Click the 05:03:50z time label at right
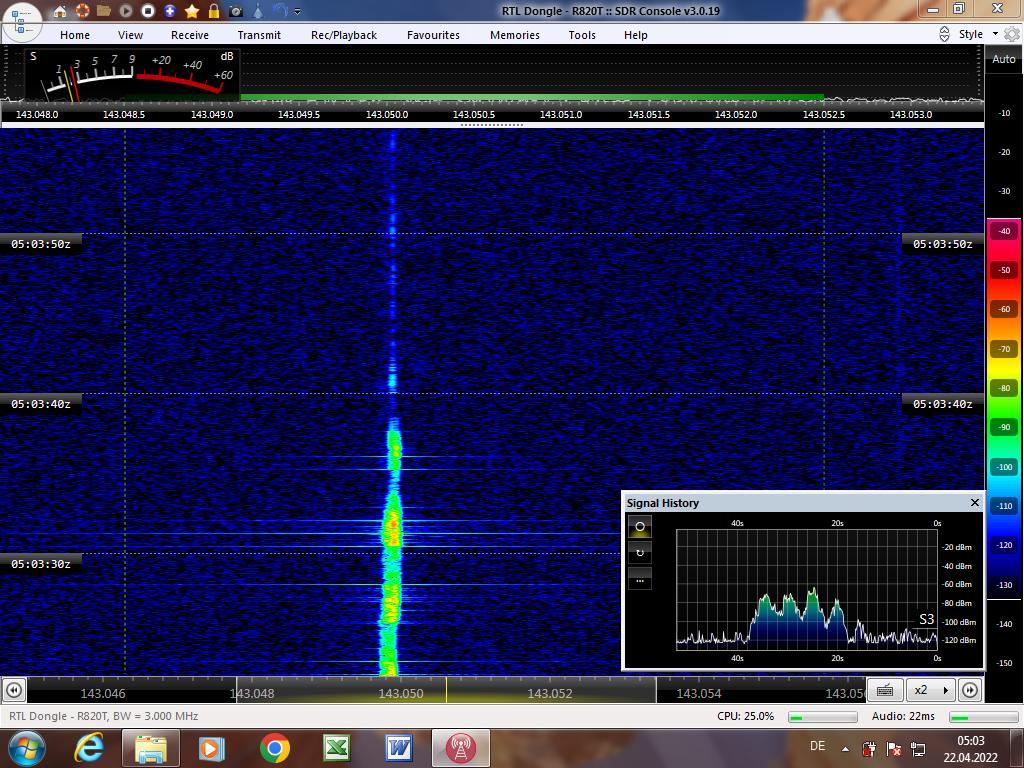The height and width of the screenshot is (768, 1024). click(x=942, y=244)
